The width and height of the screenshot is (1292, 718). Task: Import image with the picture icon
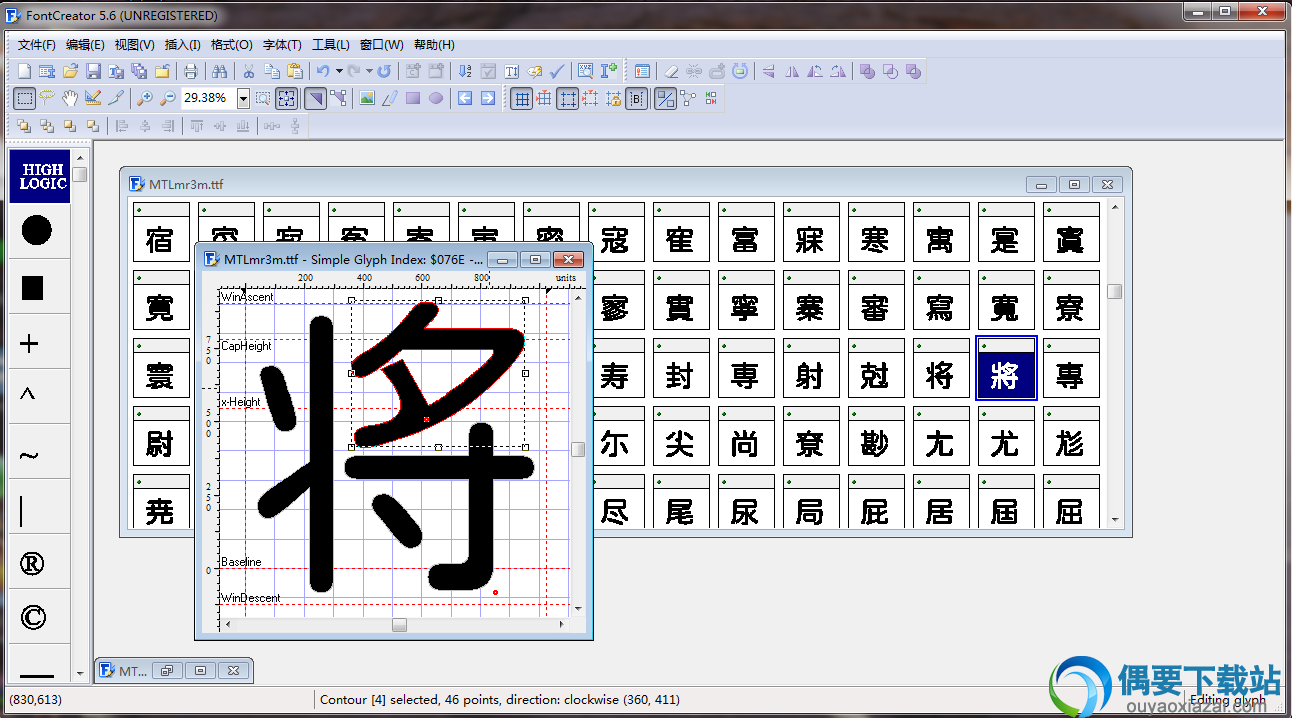(367, 98)
